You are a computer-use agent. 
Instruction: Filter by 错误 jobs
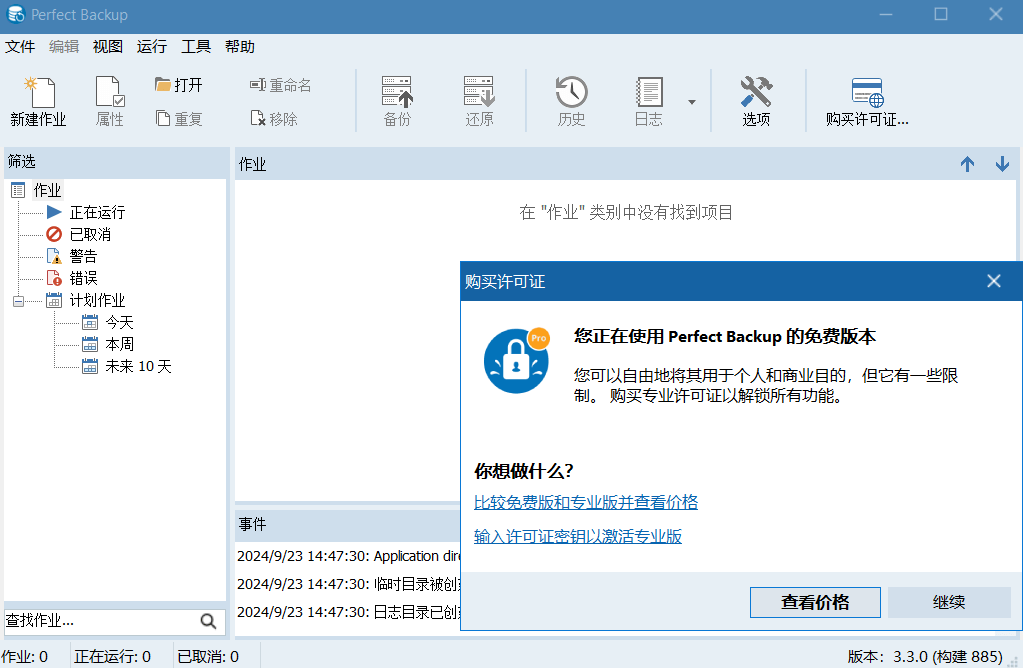tap(83, 279)
